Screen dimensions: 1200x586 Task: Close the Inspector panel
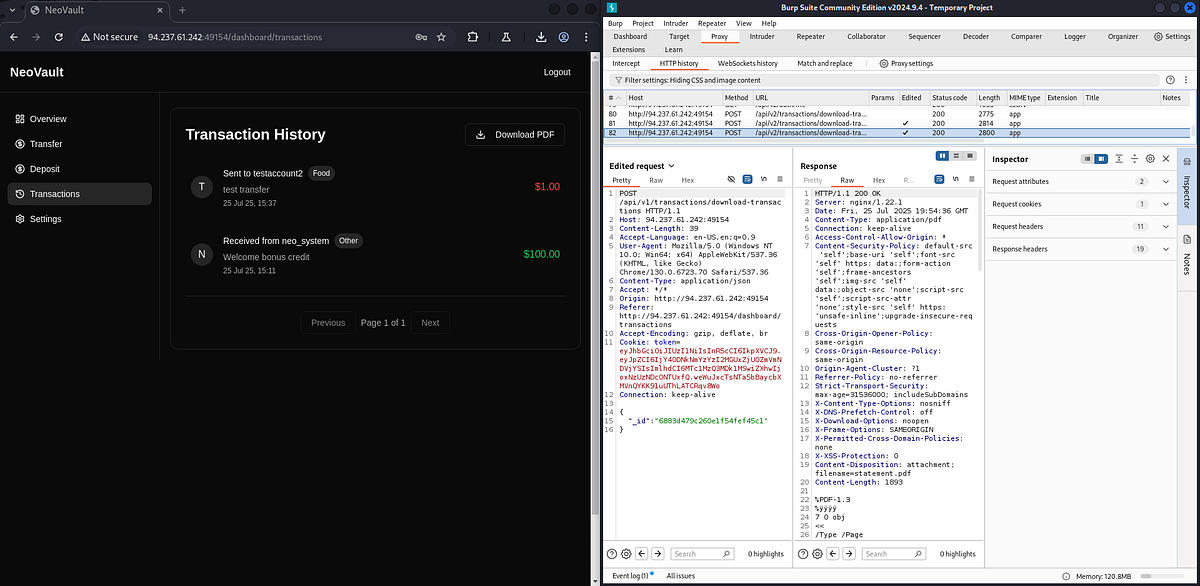(x=1166, y=159)
